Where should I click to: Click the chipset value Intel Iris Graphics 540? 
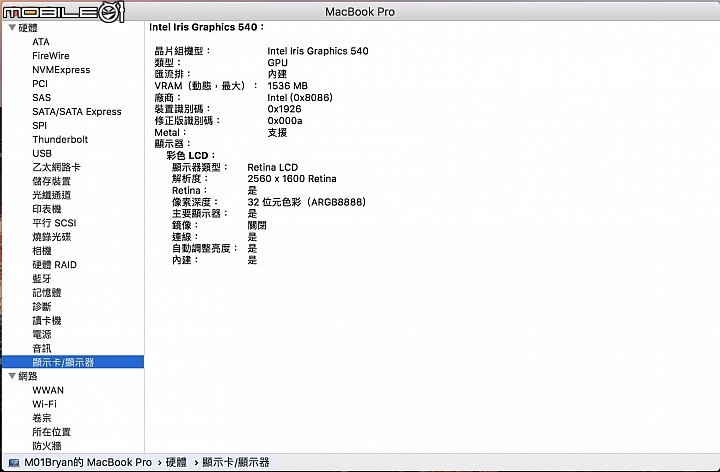[318, 51]
